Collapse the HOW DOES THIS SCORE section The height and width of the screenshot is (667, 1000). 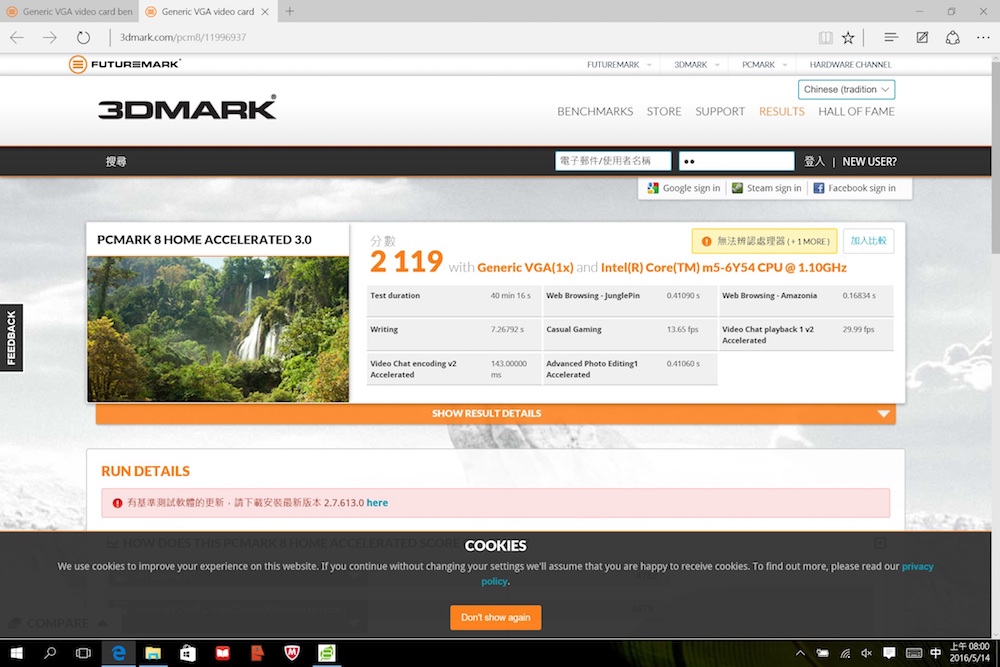[879, 542]
